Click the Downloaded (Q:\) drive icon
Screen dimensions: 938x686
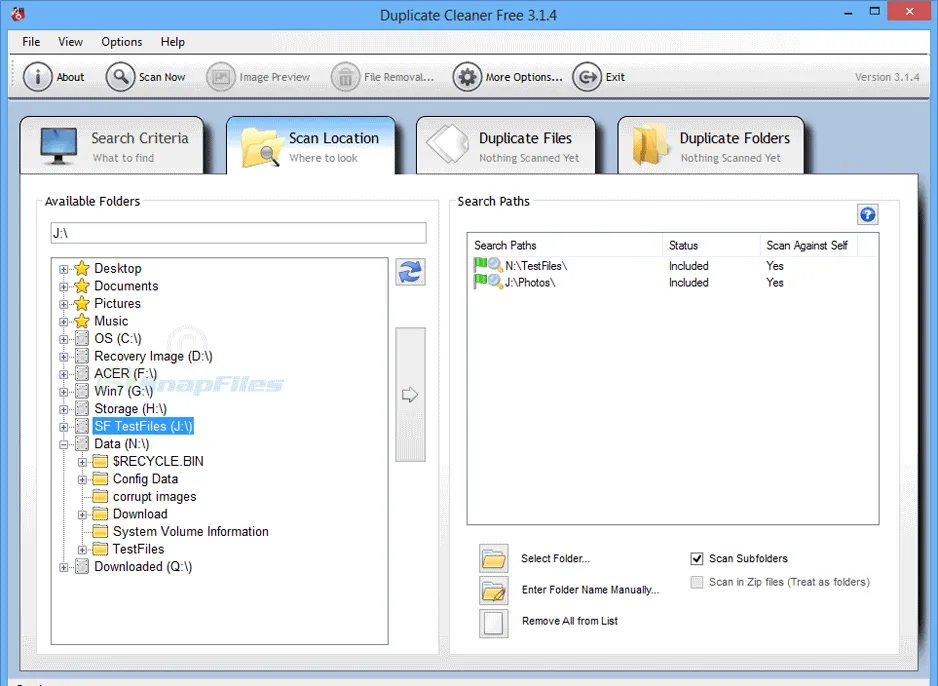click(x=82, y=566)
